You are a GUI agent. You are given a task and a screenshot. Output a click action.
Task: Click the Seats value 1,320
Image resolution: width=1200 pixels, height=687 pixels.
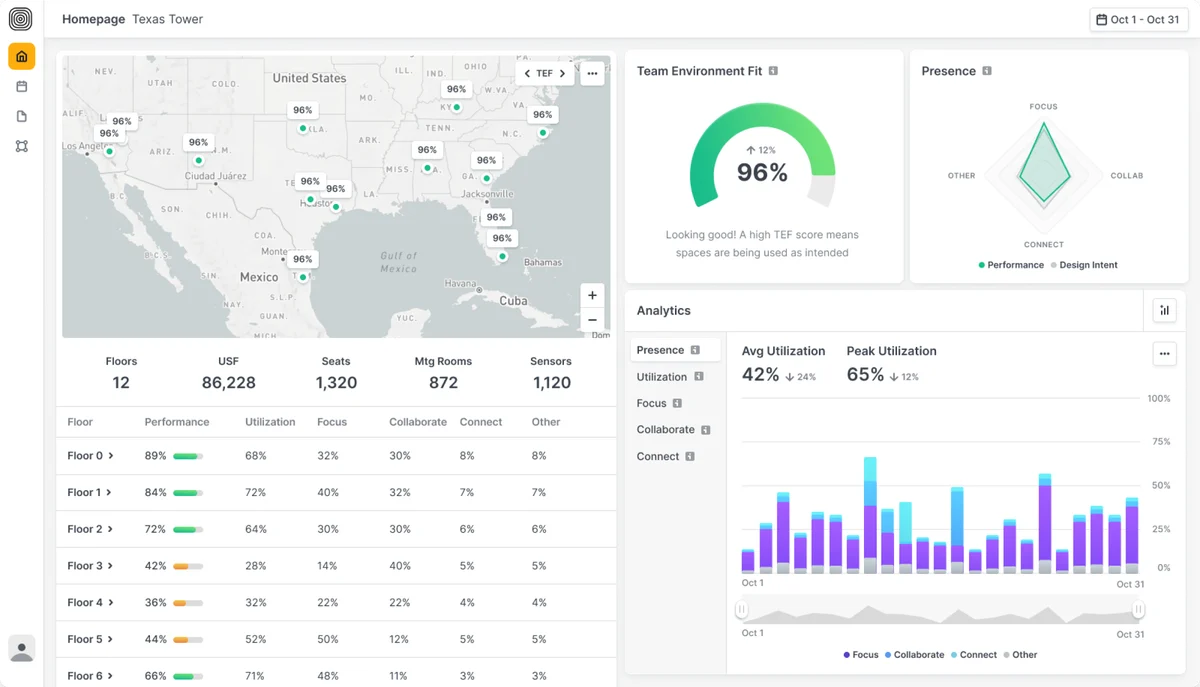pyautogui.click(x=336, y=383)
